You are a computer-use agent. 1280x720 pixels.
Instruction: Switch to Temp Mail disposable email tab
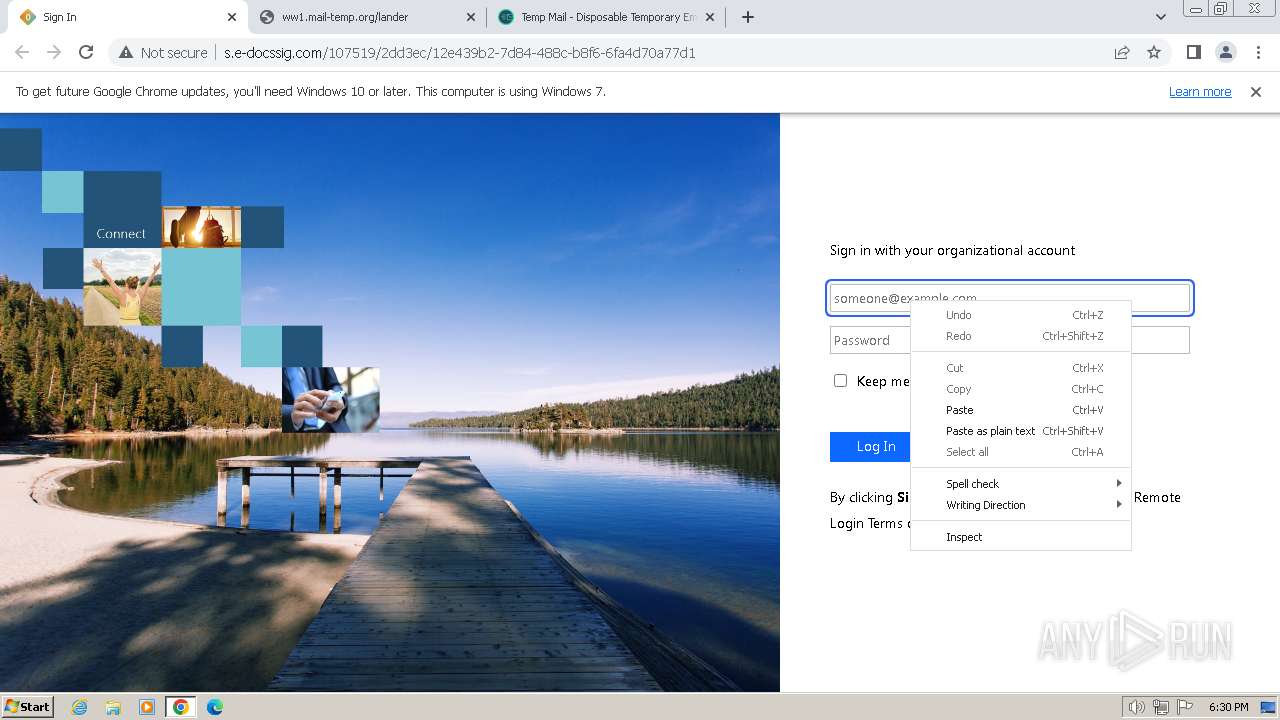click(x=606, y=17)
